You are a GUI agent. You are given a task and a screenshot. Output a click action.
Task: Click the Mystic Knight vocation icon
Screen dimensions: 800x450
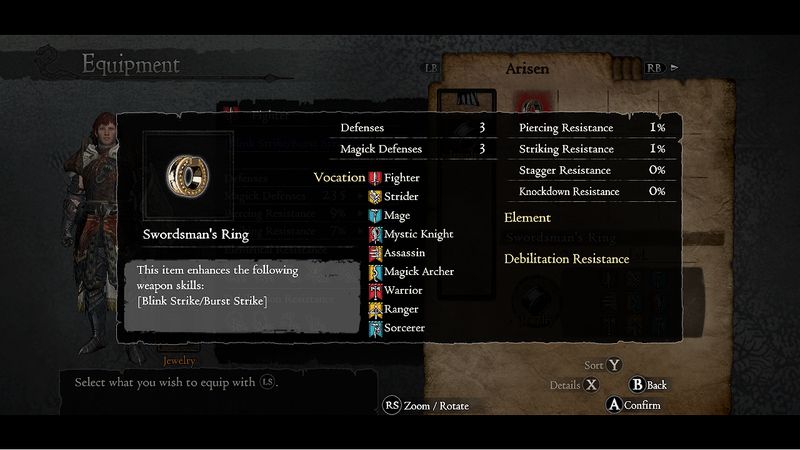(x=375, y=234)
